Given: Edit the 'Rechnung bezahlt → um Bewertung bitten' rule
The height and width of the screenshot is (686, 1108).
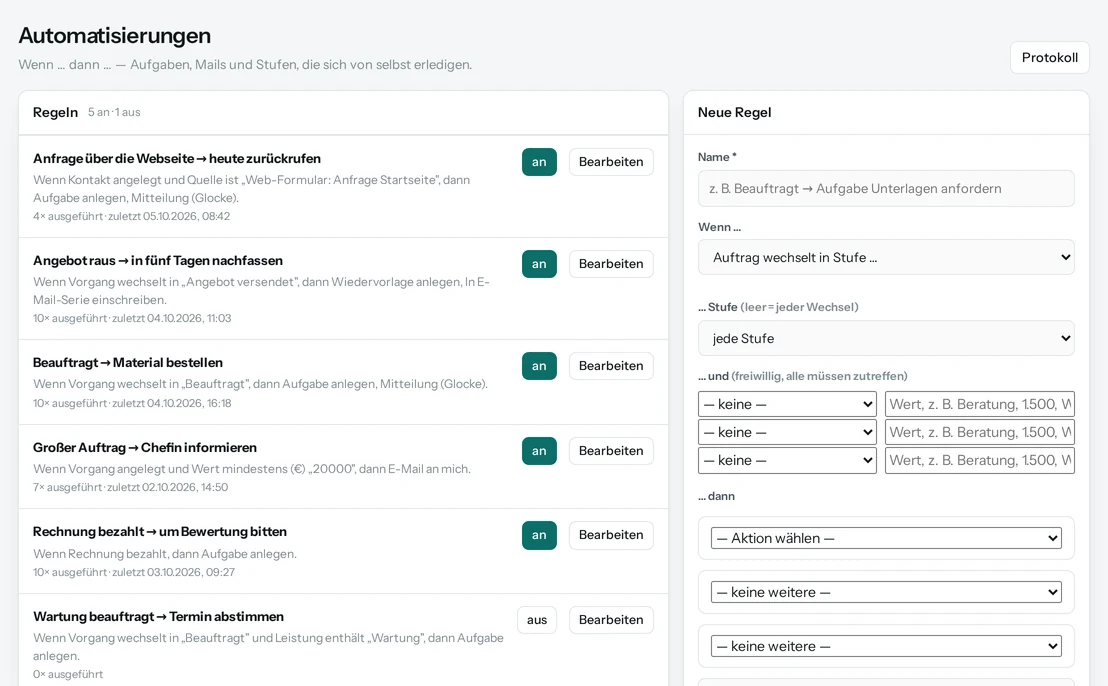Looking at the screenshot, I should click(611, 535).
